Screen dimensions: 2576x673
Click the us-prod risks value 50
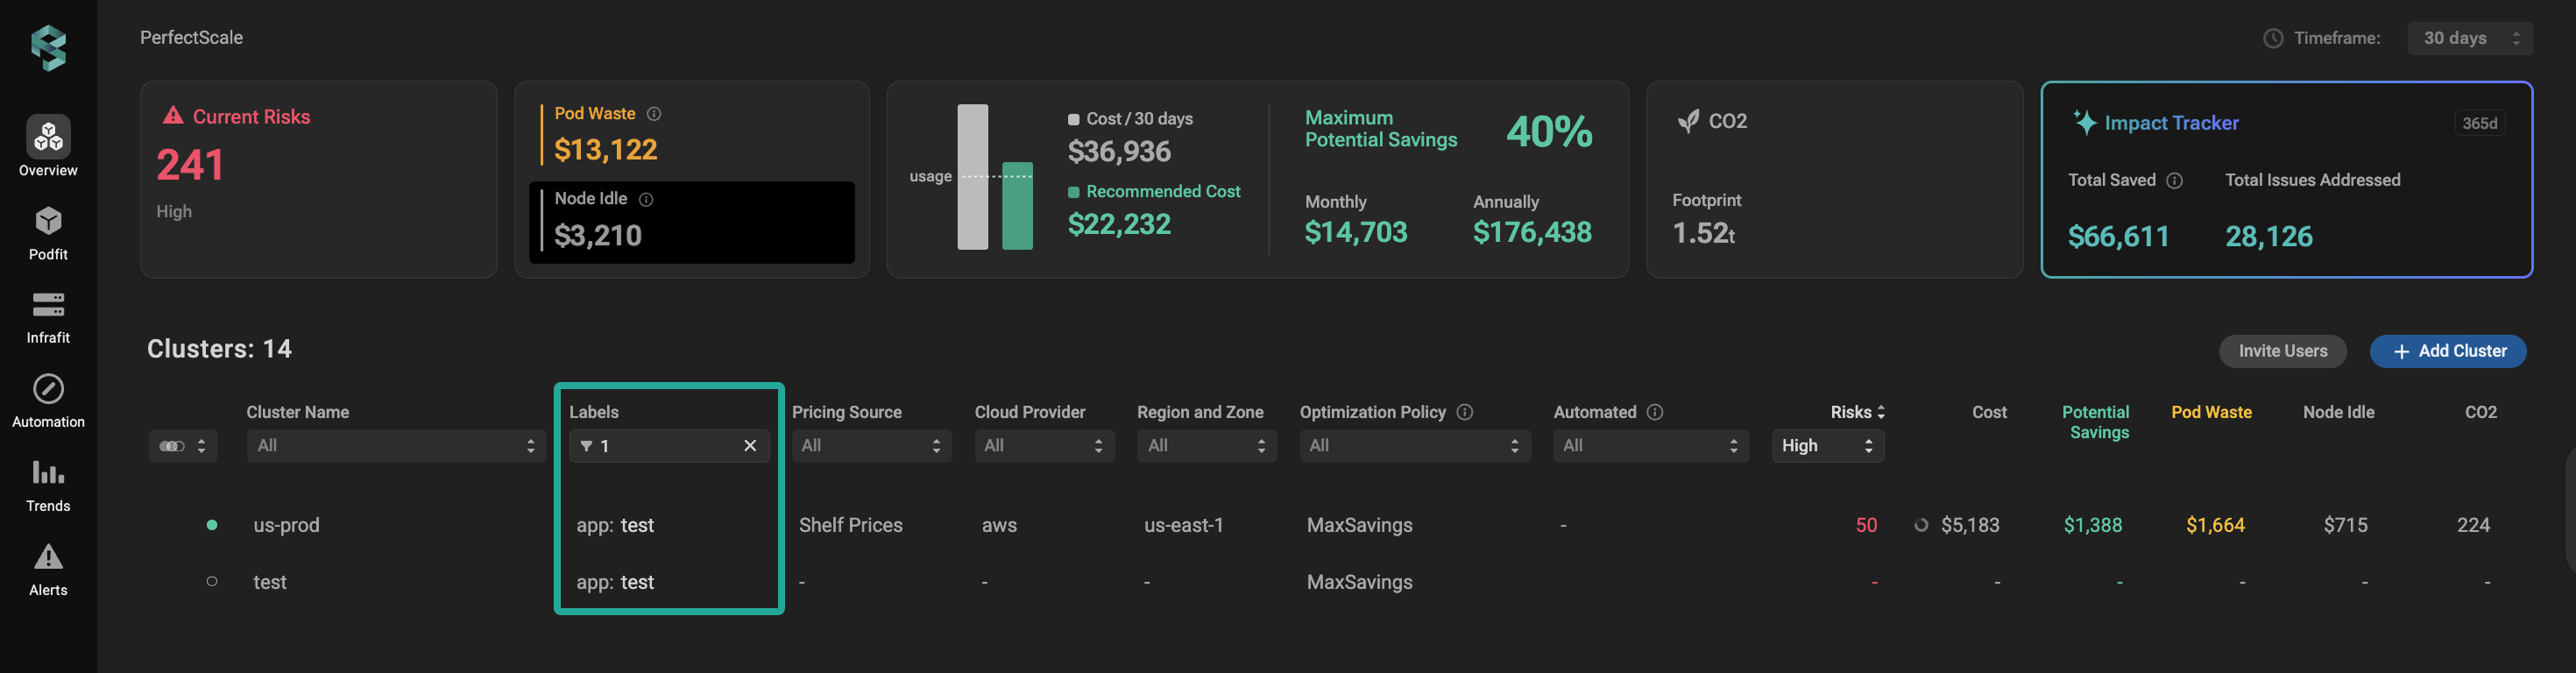(x=1866, y=525)
